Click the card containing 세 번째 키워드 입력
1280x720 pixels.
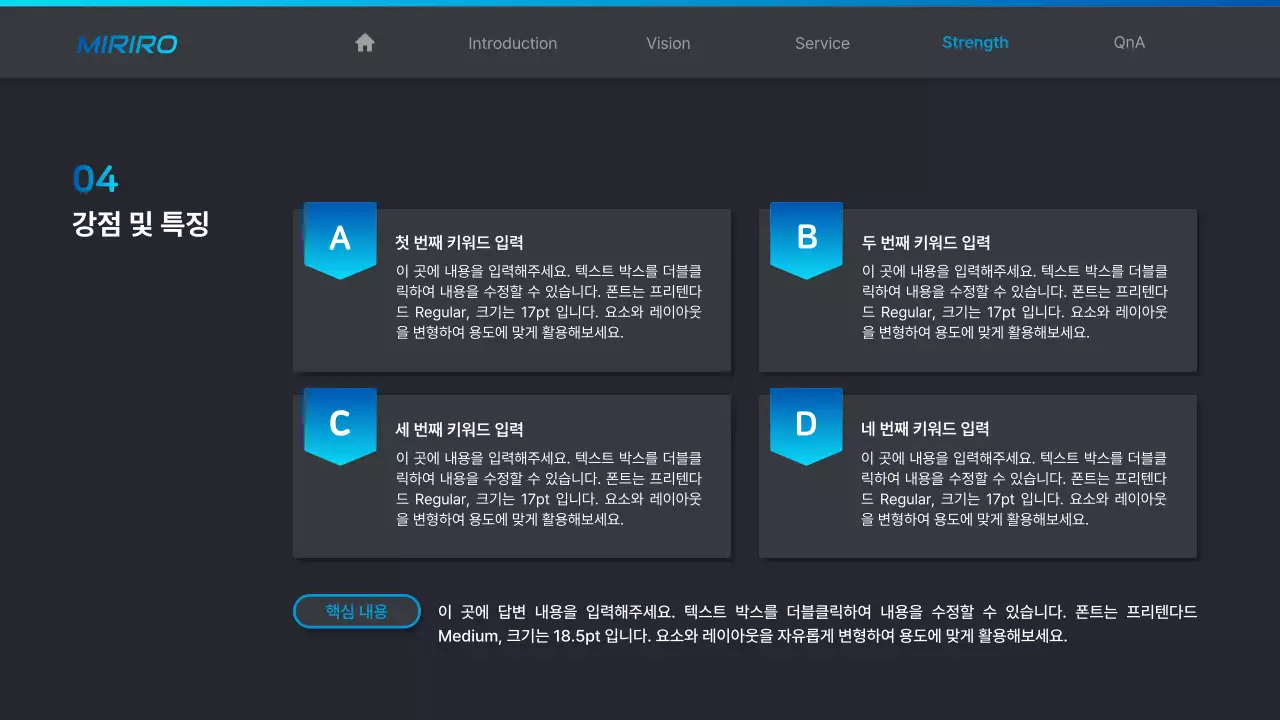[x=511, y=475]
